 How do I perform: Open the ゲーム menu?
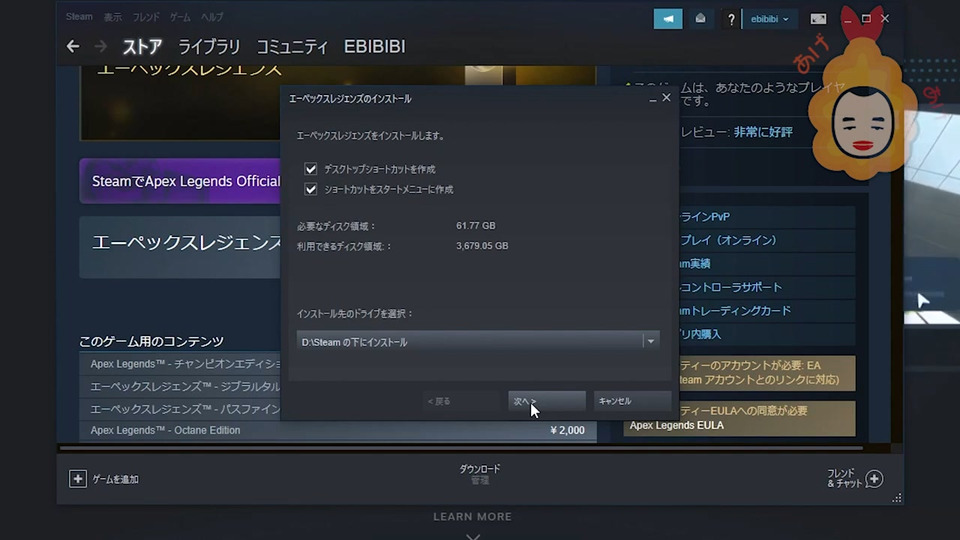[180, 17]
